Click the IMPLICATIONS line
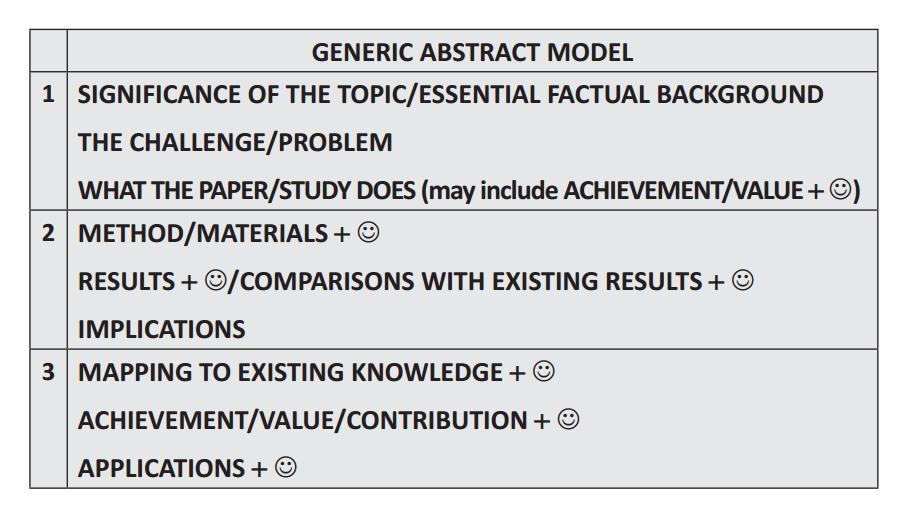 click(x=162, y=329)
